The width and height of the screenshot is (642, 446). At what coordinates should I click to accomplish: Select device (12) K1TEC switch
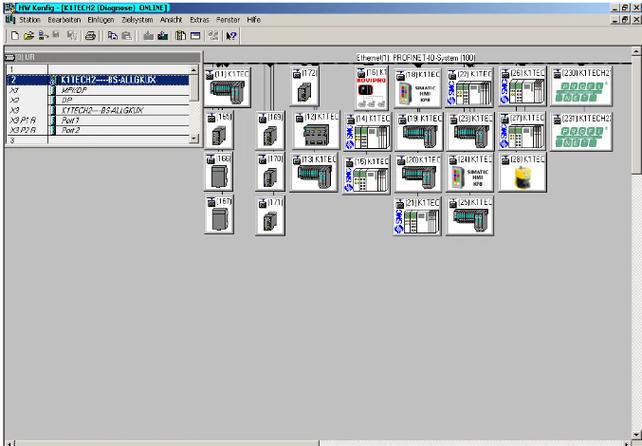tap(316, 130)
